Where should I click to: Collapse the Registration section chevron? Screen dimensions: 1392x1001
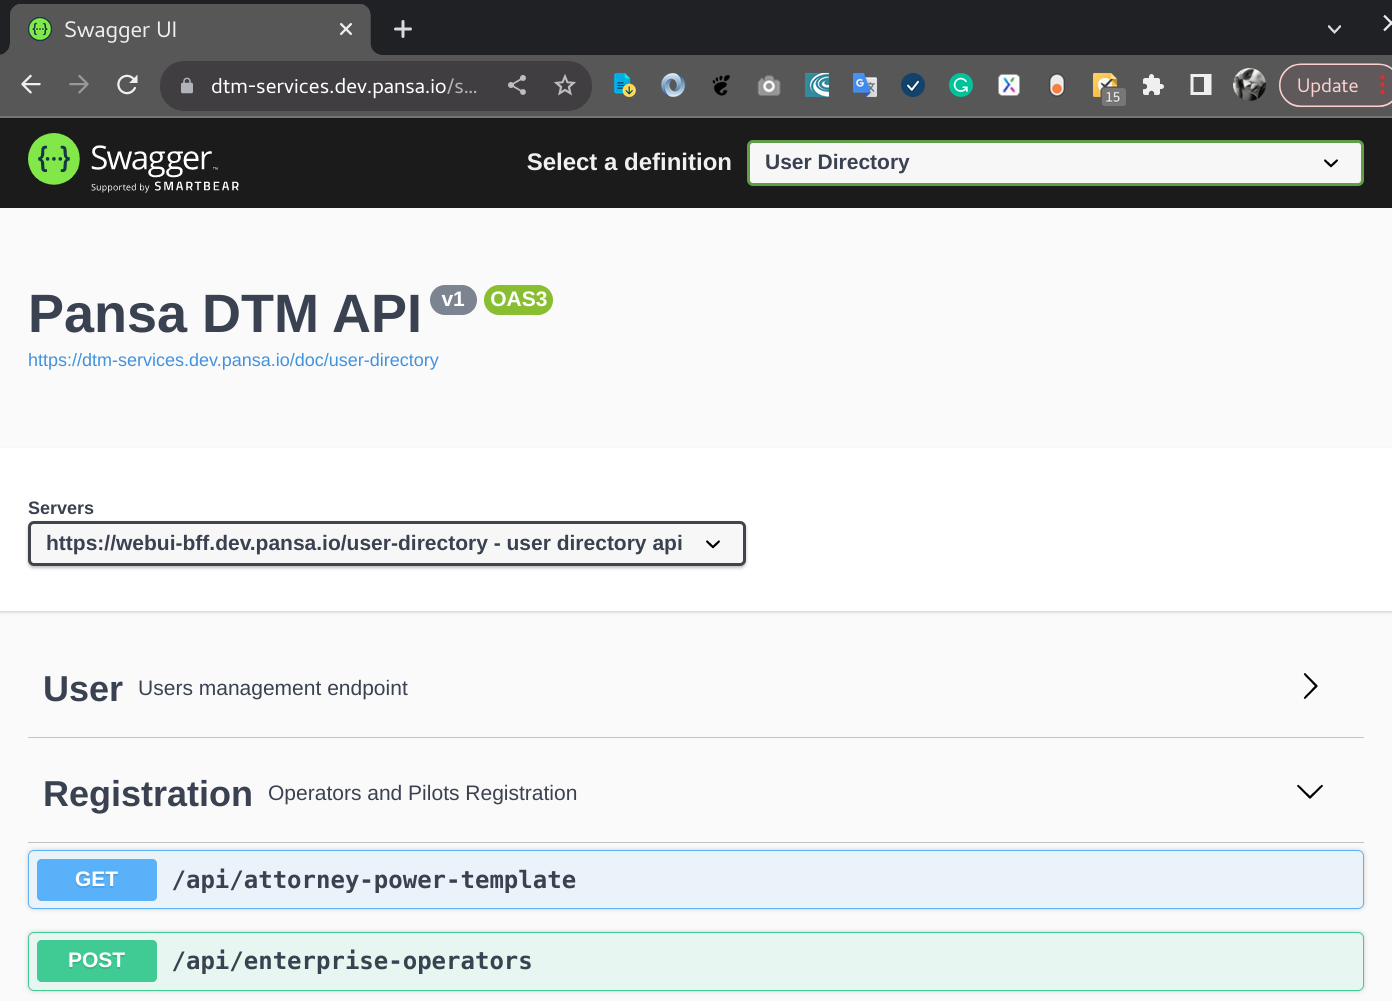pyautogui.click(x=1310, y=792)
